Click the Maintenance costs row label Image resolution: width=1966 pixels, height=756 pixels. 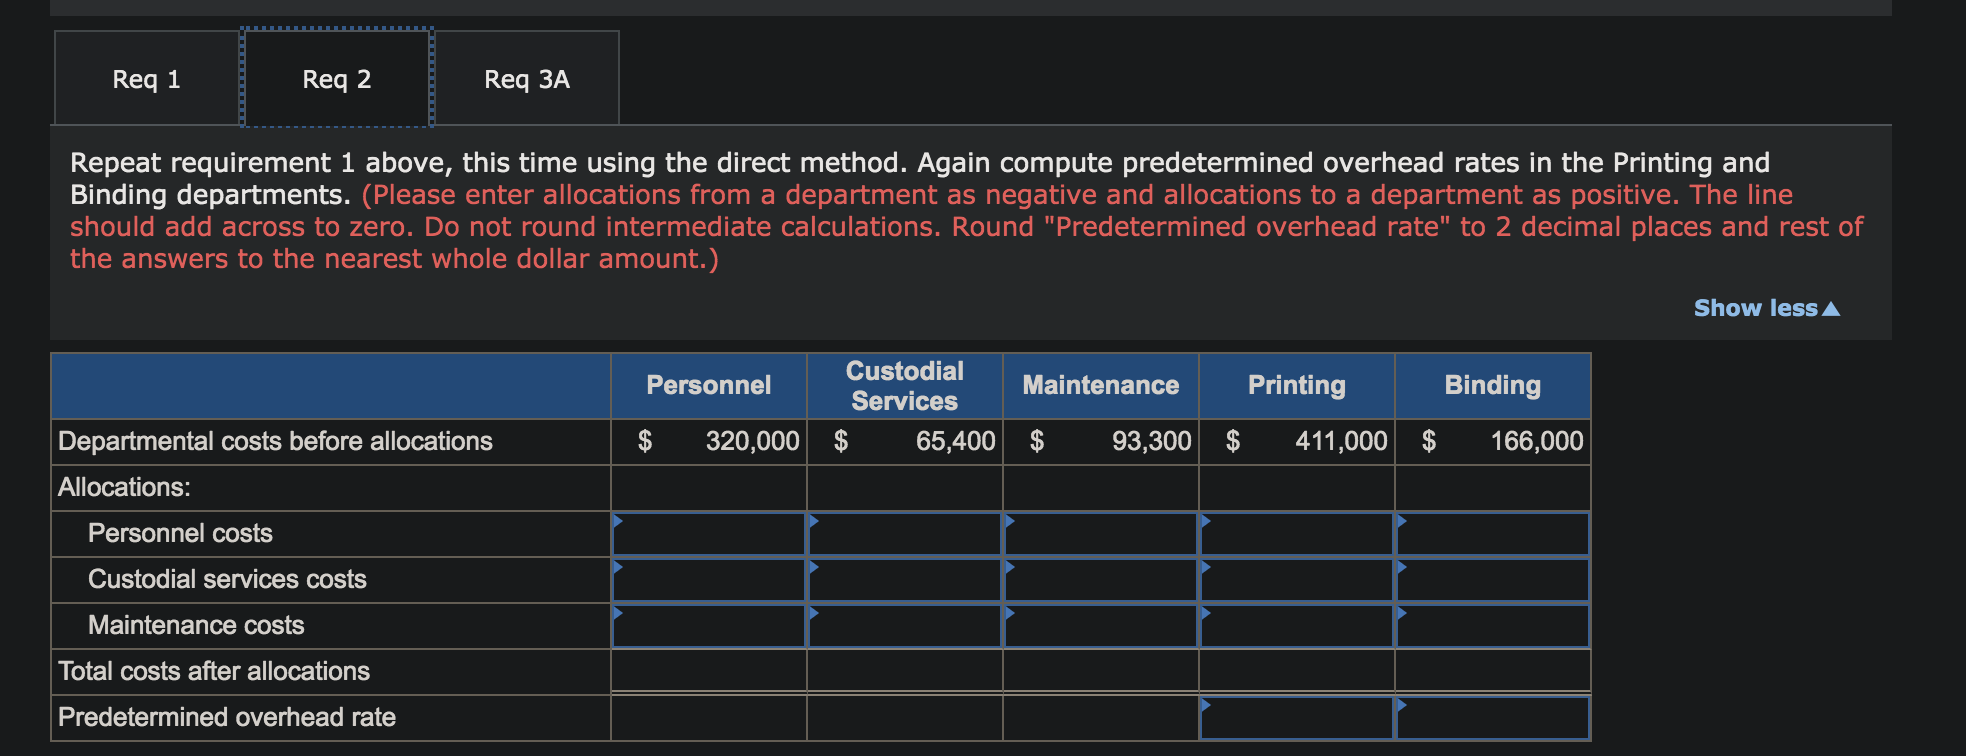[x=196, y=625]
